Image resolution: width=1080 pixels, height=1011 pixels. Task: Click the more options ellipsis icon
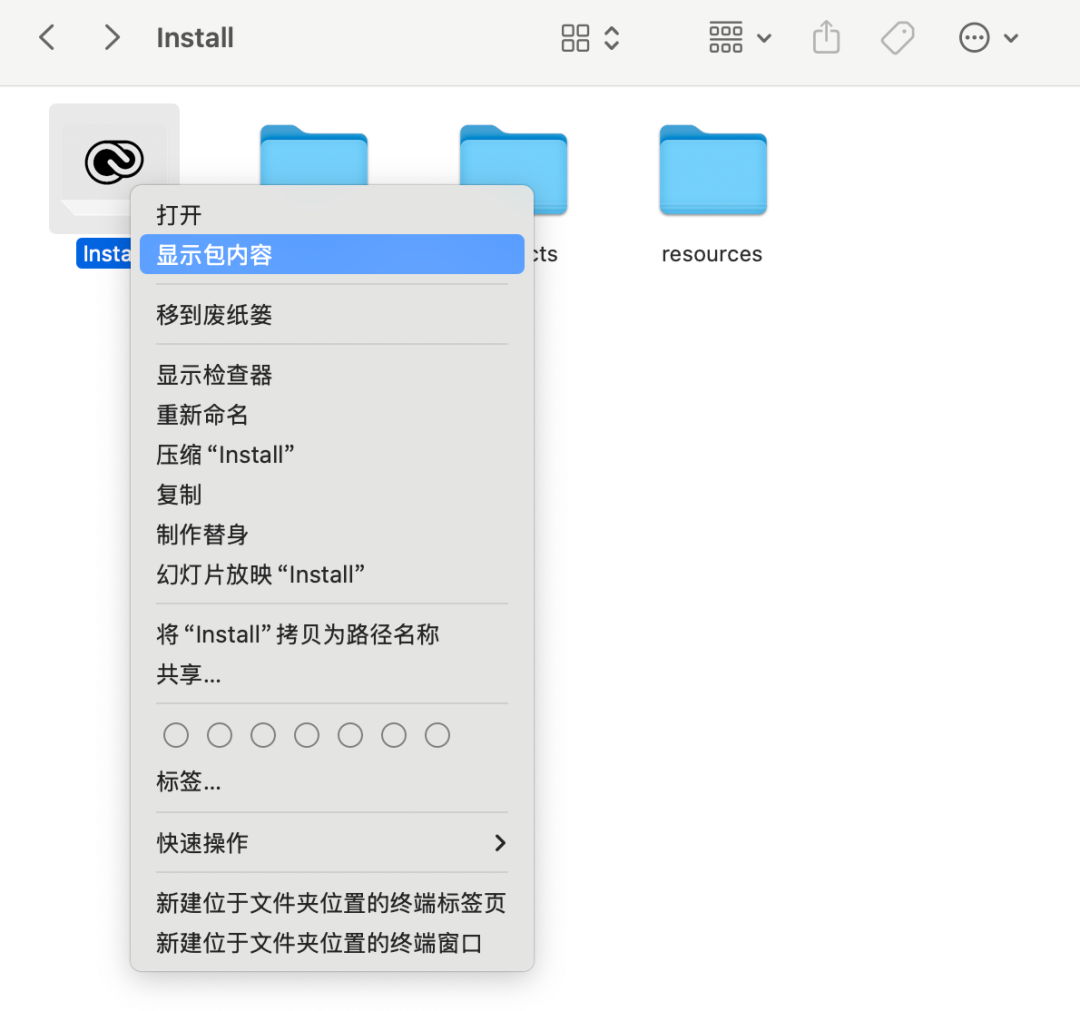coord(973,37)
